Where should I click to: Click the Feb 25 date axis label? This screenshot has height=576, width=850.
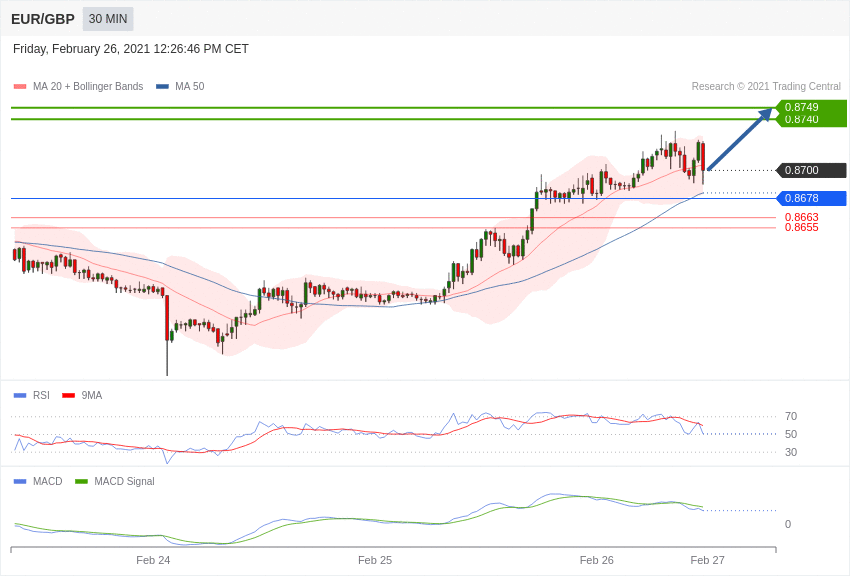point(375,560)
